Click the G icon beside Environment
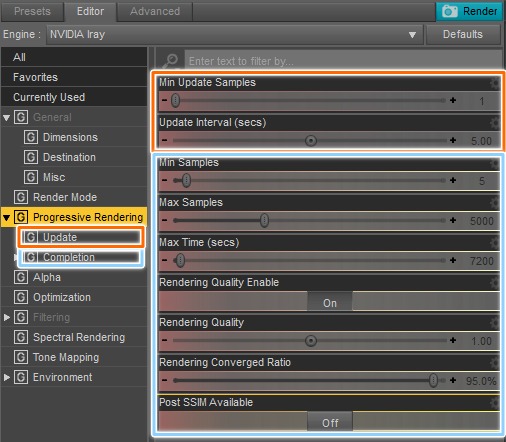Screen dimensions: 506x442 (x=21, y=377)
